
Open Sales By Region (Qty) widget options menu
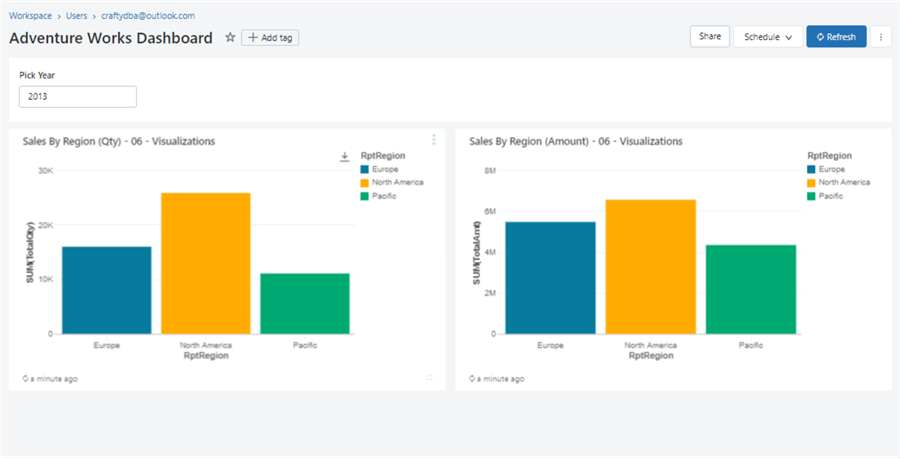pos(433,139)
